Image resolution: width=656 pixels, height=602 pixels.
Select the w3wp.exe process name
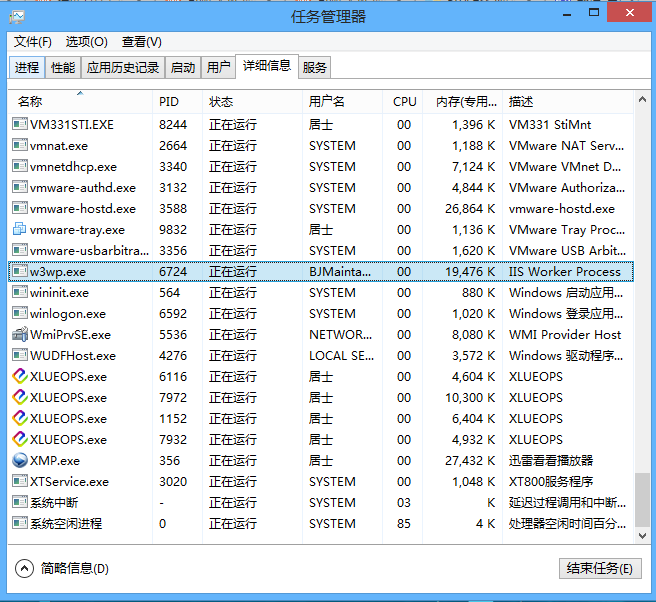pyautogui.click(x=58, y=272)
